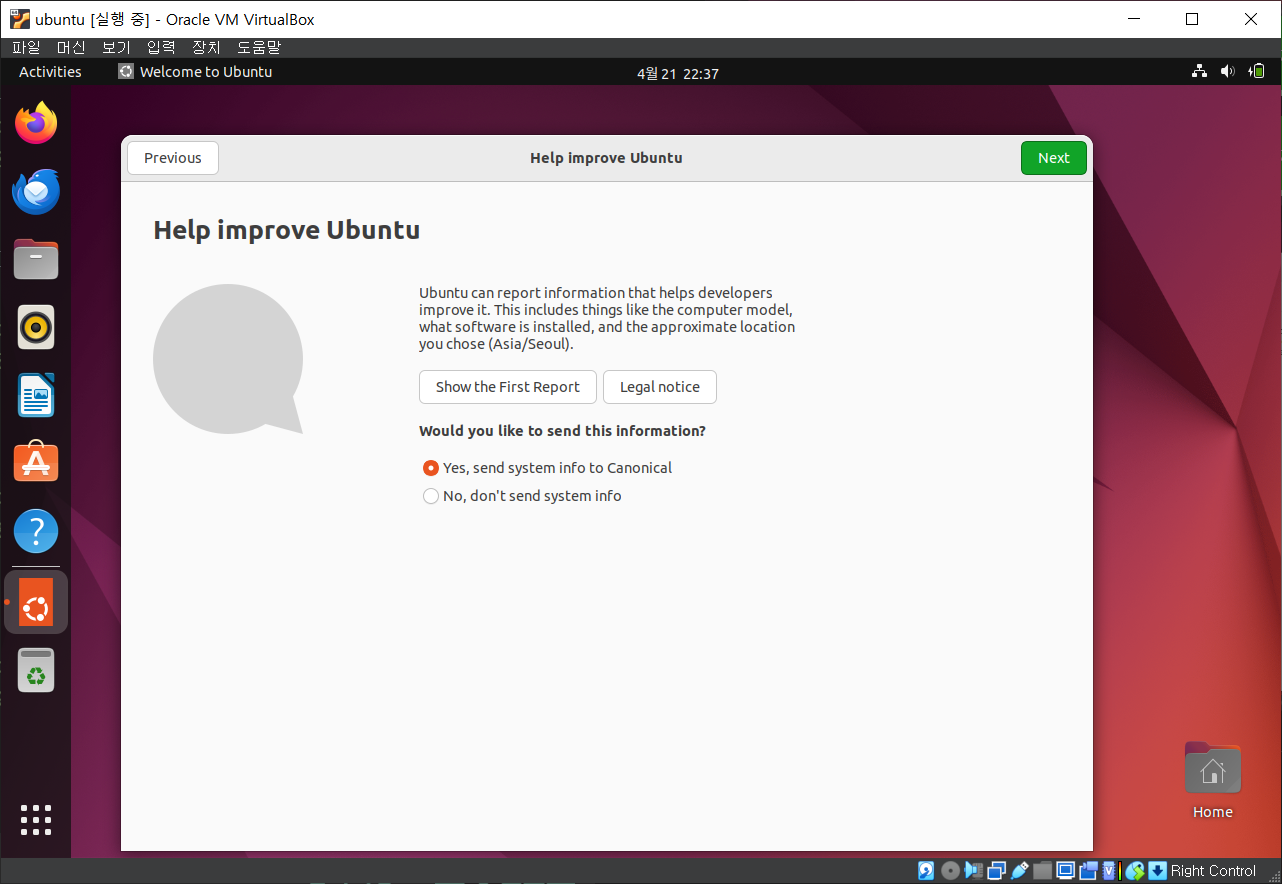
Task: Select No, don't send system info
Action: [x=522, y=496]
